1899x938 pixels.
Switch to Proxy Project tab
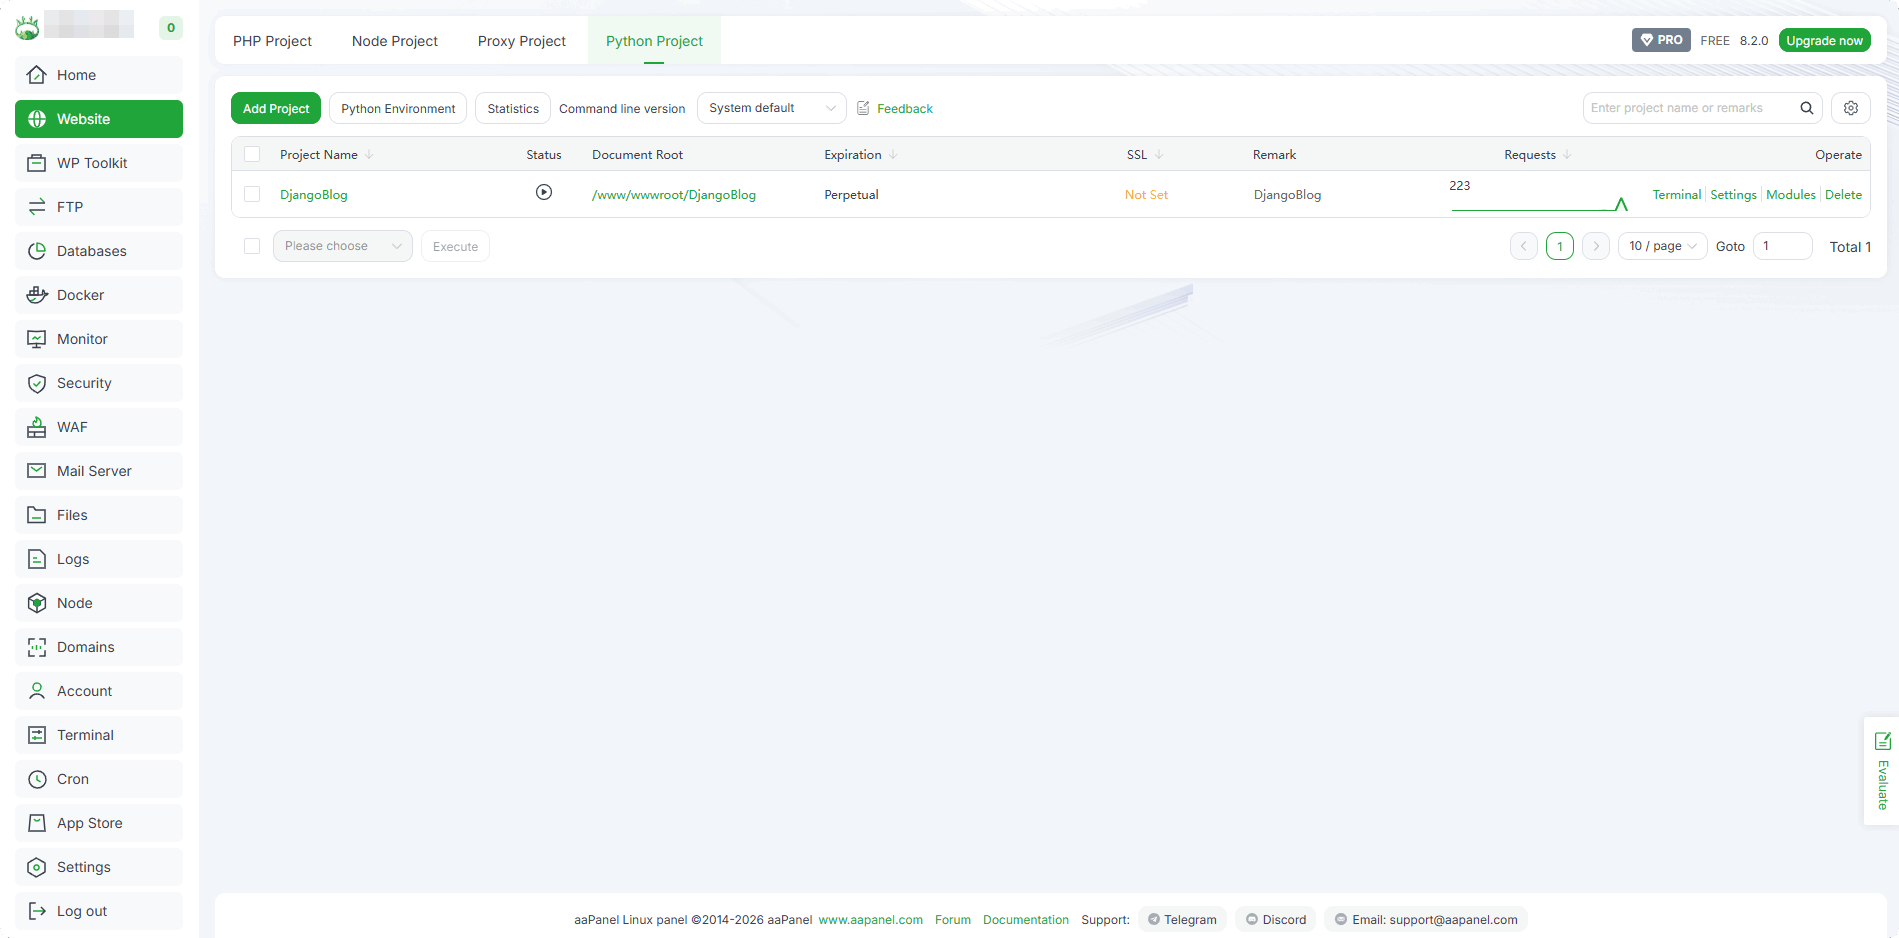(522, 41)
